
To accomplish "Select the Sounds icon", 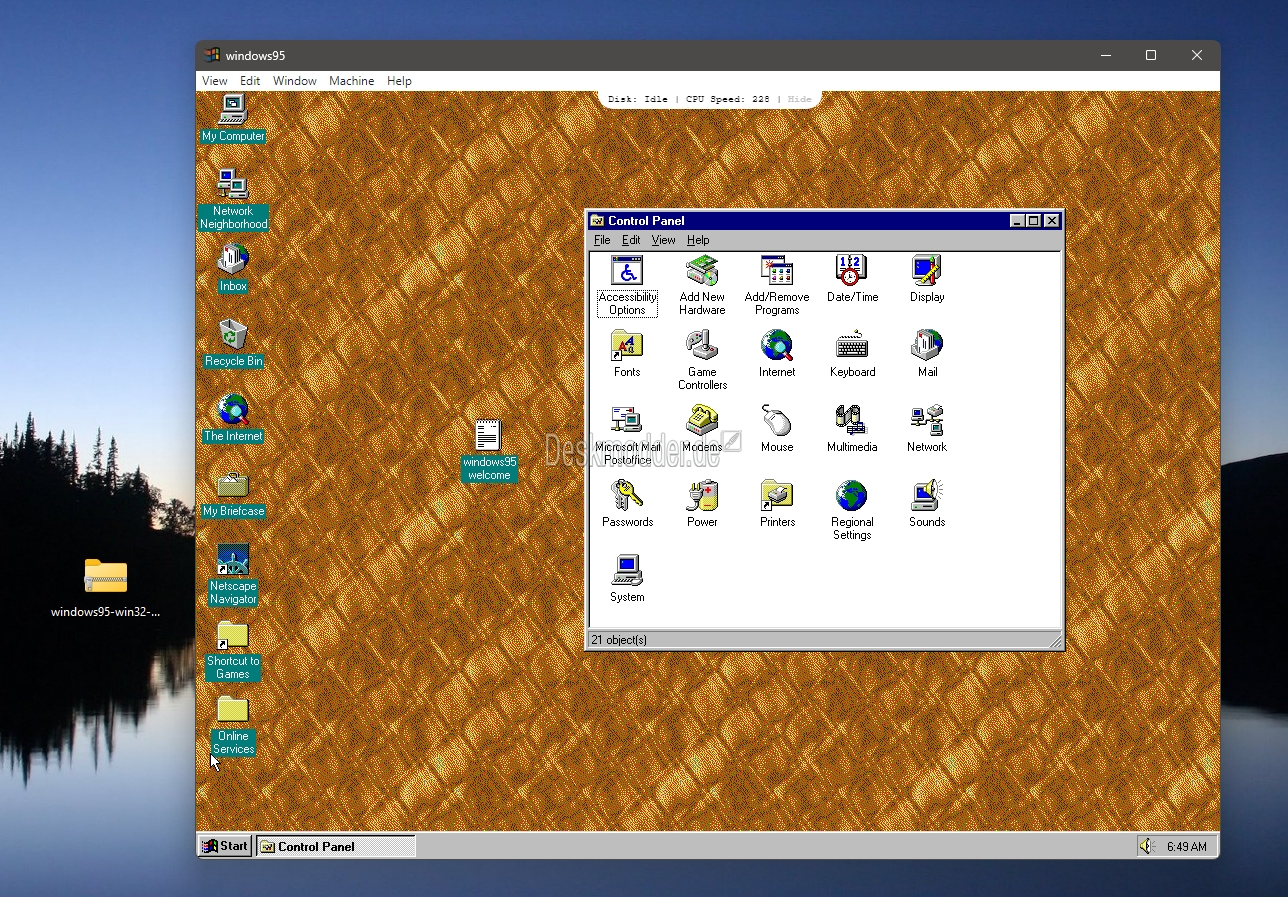I will tap(927, 496).
